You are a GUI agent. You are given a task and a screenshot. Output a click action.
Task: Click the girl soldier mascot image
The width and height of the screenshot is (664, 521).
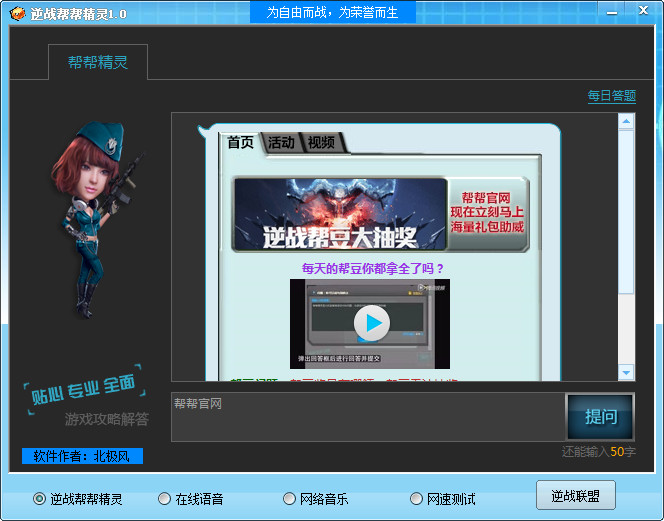click(x=96, y=219)
